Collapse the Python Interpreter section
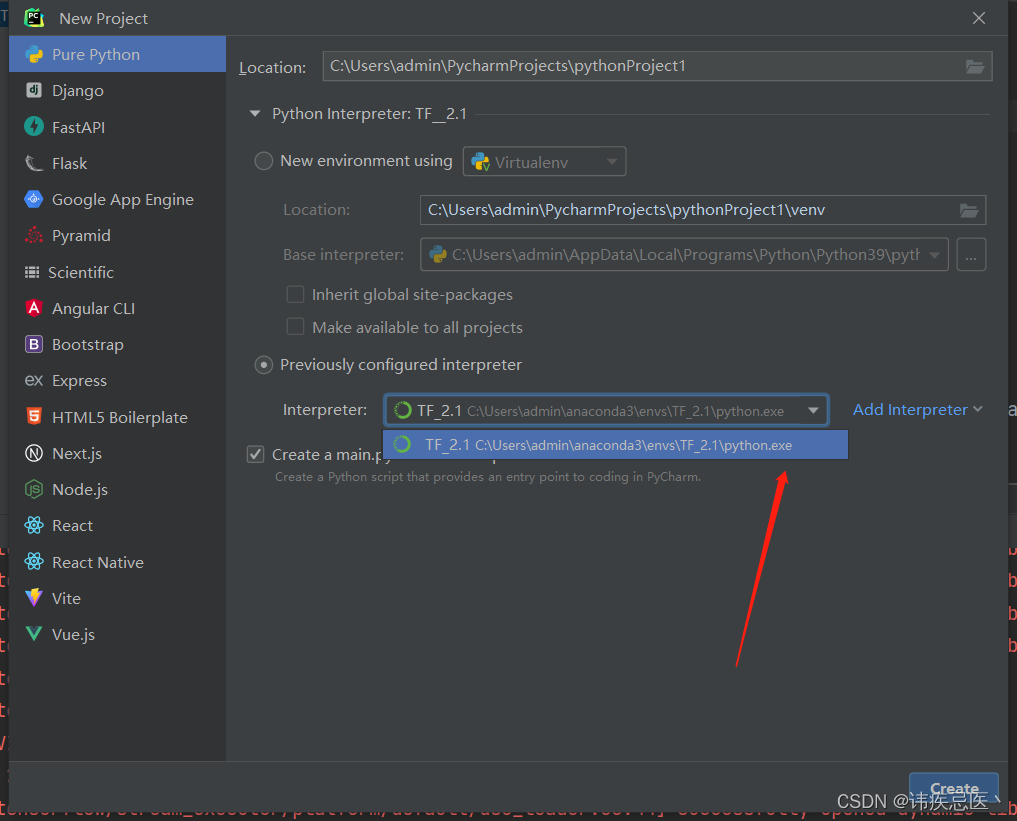Image resolution: width=1017 pixels, height=821 pixels. pyautogui.click(x=255, y=114)
